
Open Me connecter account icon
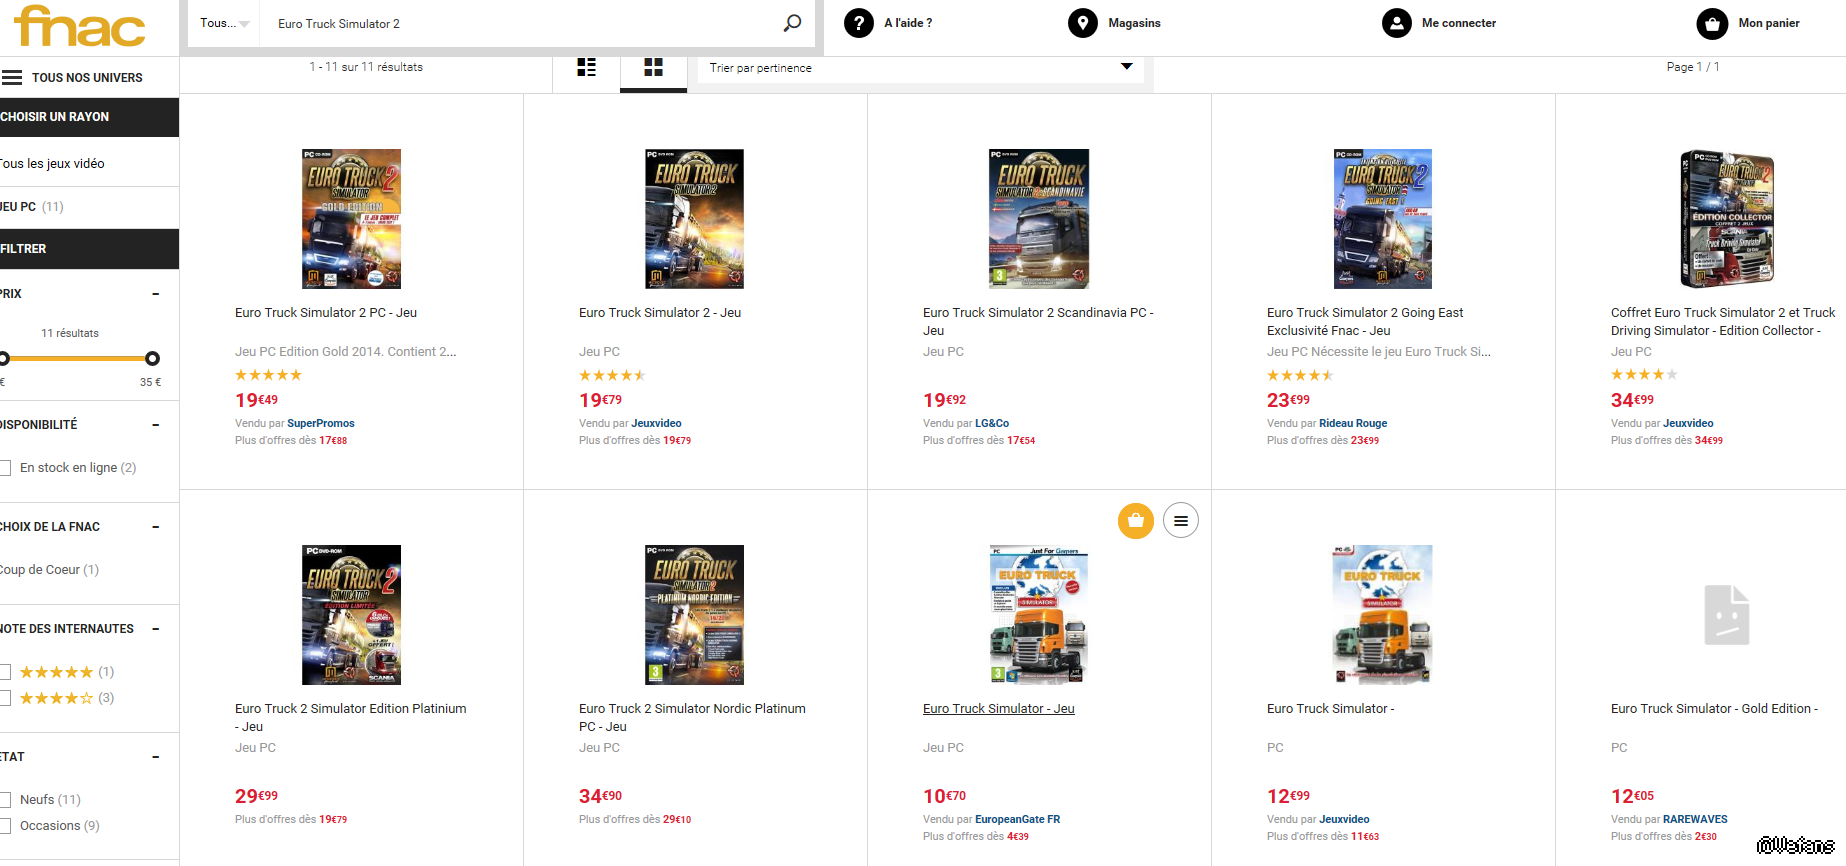pyautogui.click(x=1397, y=23)
